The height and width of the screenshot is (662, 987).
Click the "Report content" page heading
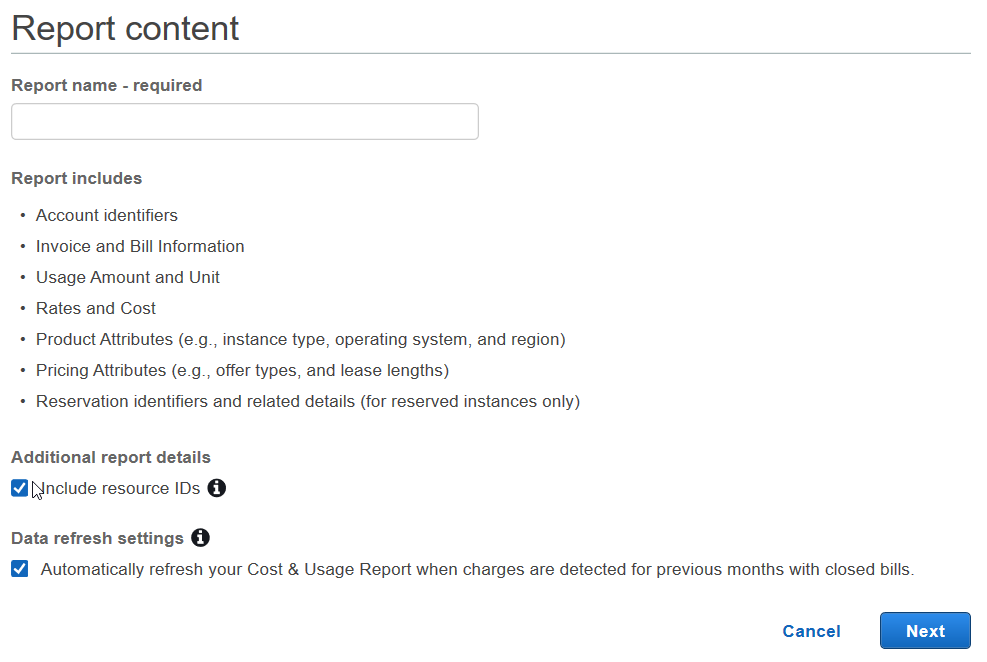coord(125,28)
